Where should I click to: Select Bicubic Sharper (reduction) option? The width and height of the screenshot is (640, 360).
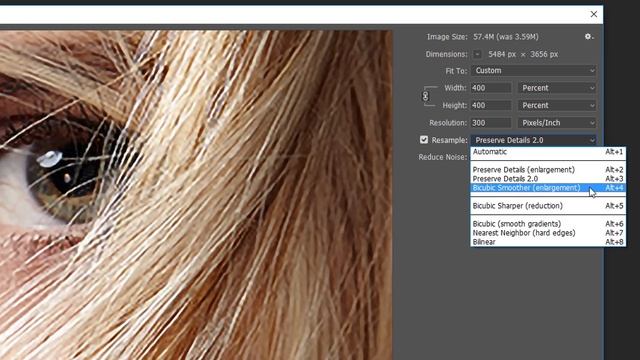(548, 206)
